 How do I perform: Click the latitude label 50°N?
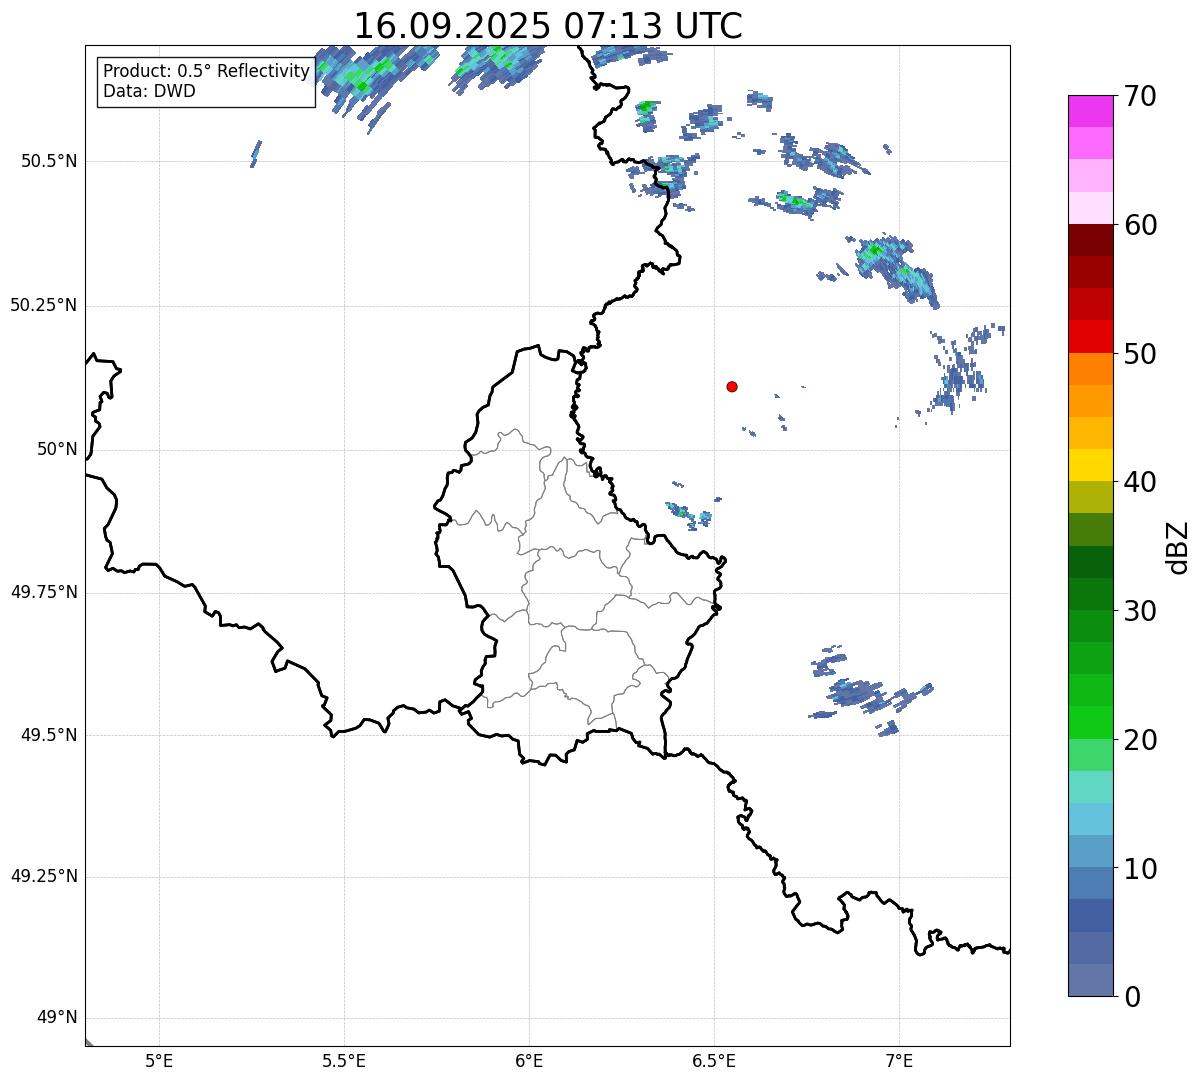pos(57,450)
